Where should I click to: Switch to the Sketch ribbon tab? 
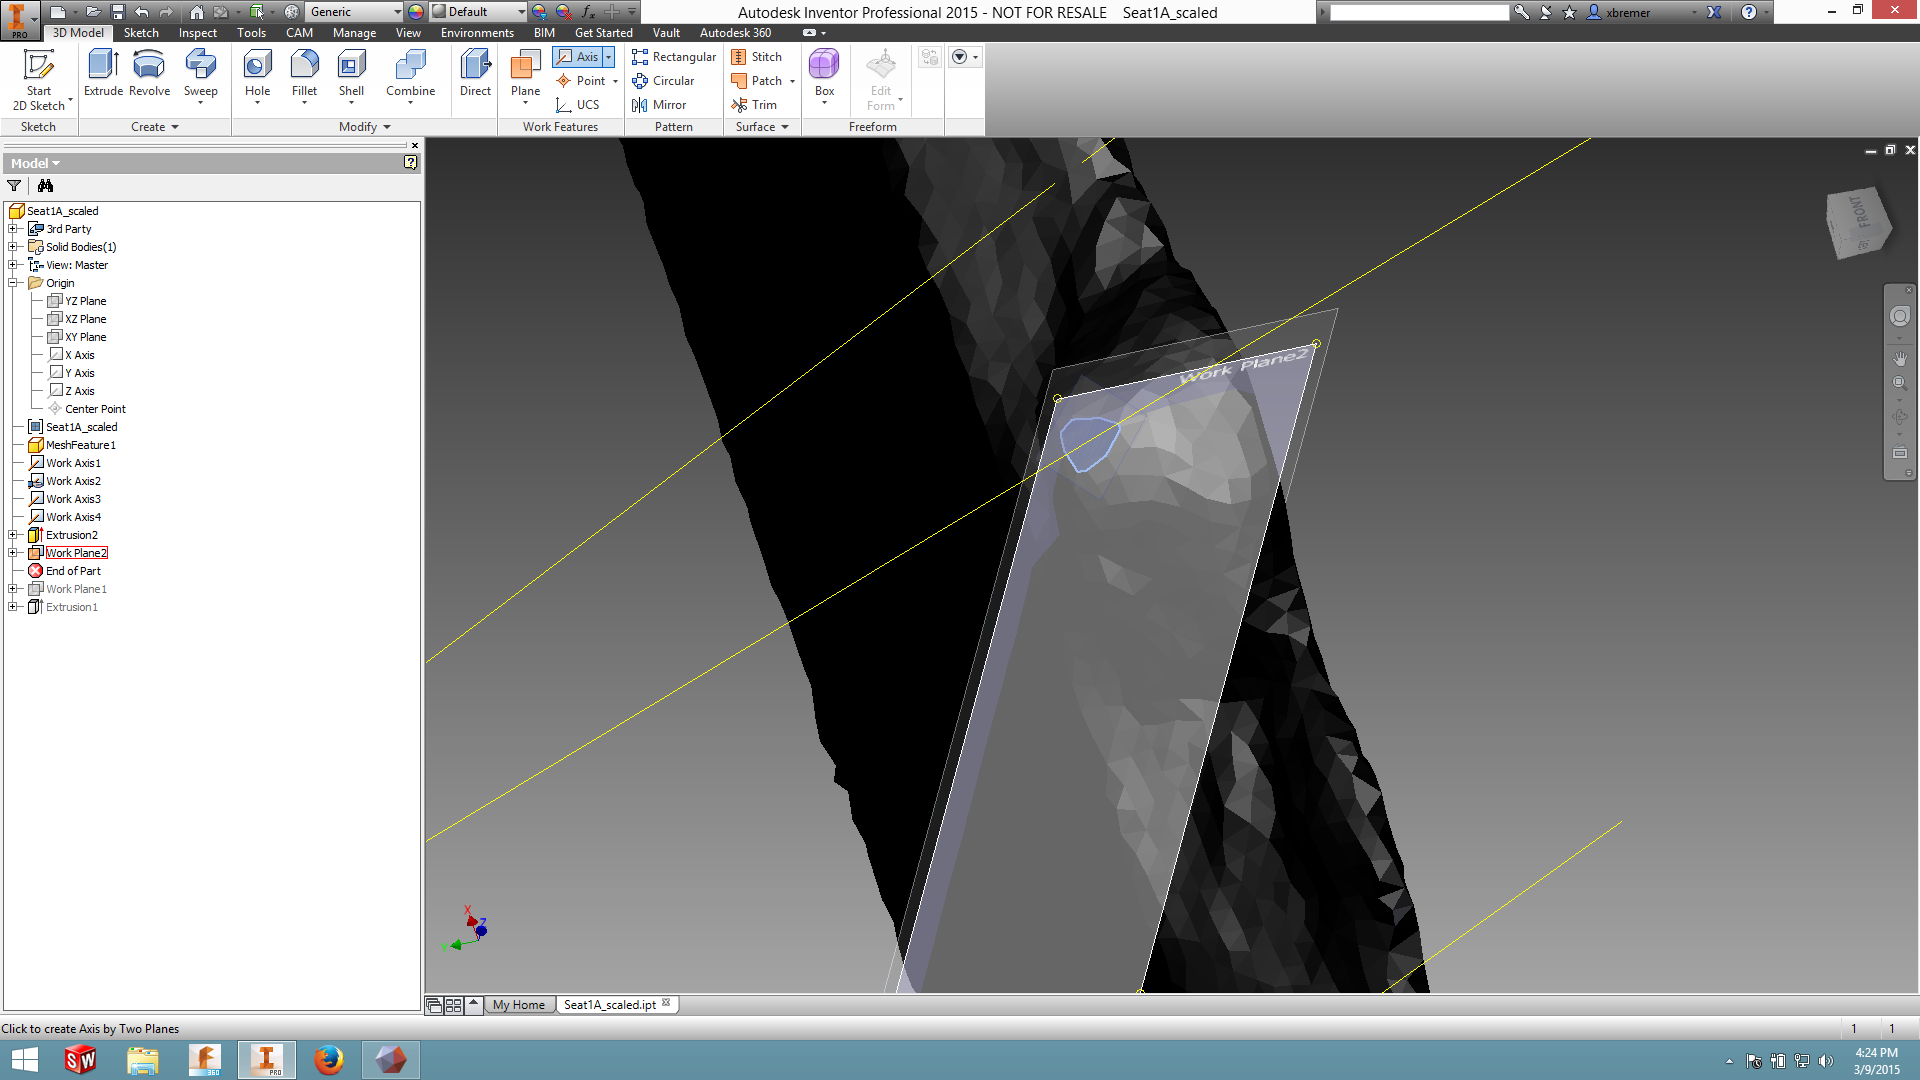(x=141, y=33)
